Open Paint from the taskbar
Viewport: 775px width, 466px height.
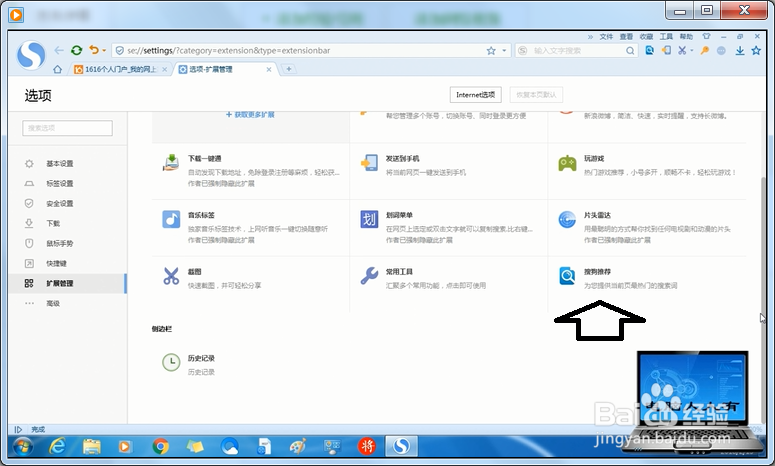coord(298,447)
